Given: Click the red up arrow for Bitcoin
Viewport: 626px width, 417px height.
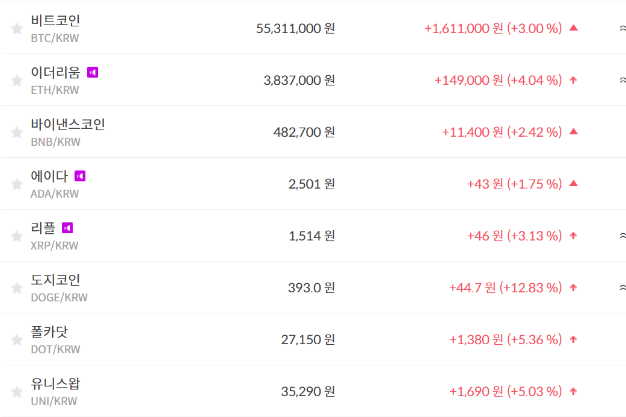Looking at the screenshot, I should pyautogui.click(x=574, y=28).
